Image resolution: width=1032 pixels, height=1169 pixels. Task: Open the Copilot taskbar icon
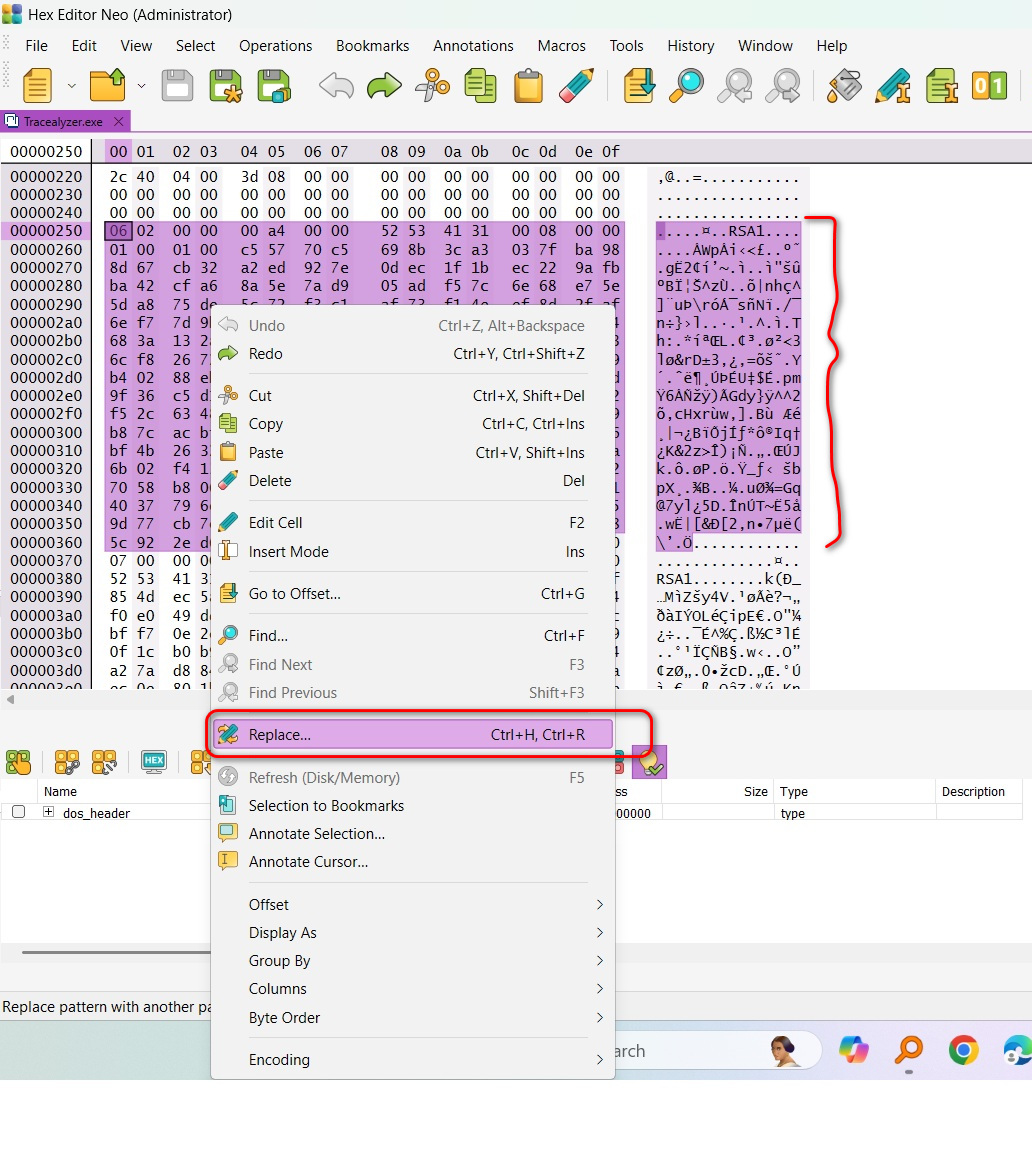[854, 1050]
